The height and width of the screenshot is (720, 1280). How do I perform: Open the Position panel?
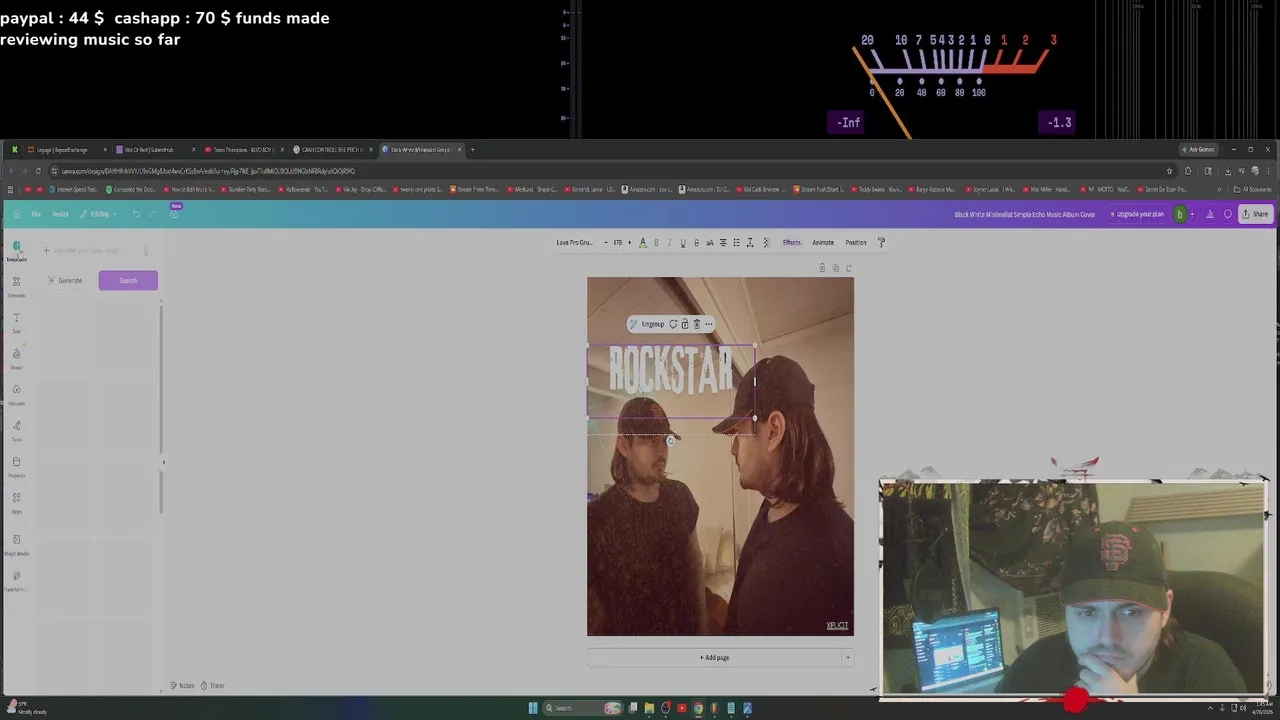point(856,242)
